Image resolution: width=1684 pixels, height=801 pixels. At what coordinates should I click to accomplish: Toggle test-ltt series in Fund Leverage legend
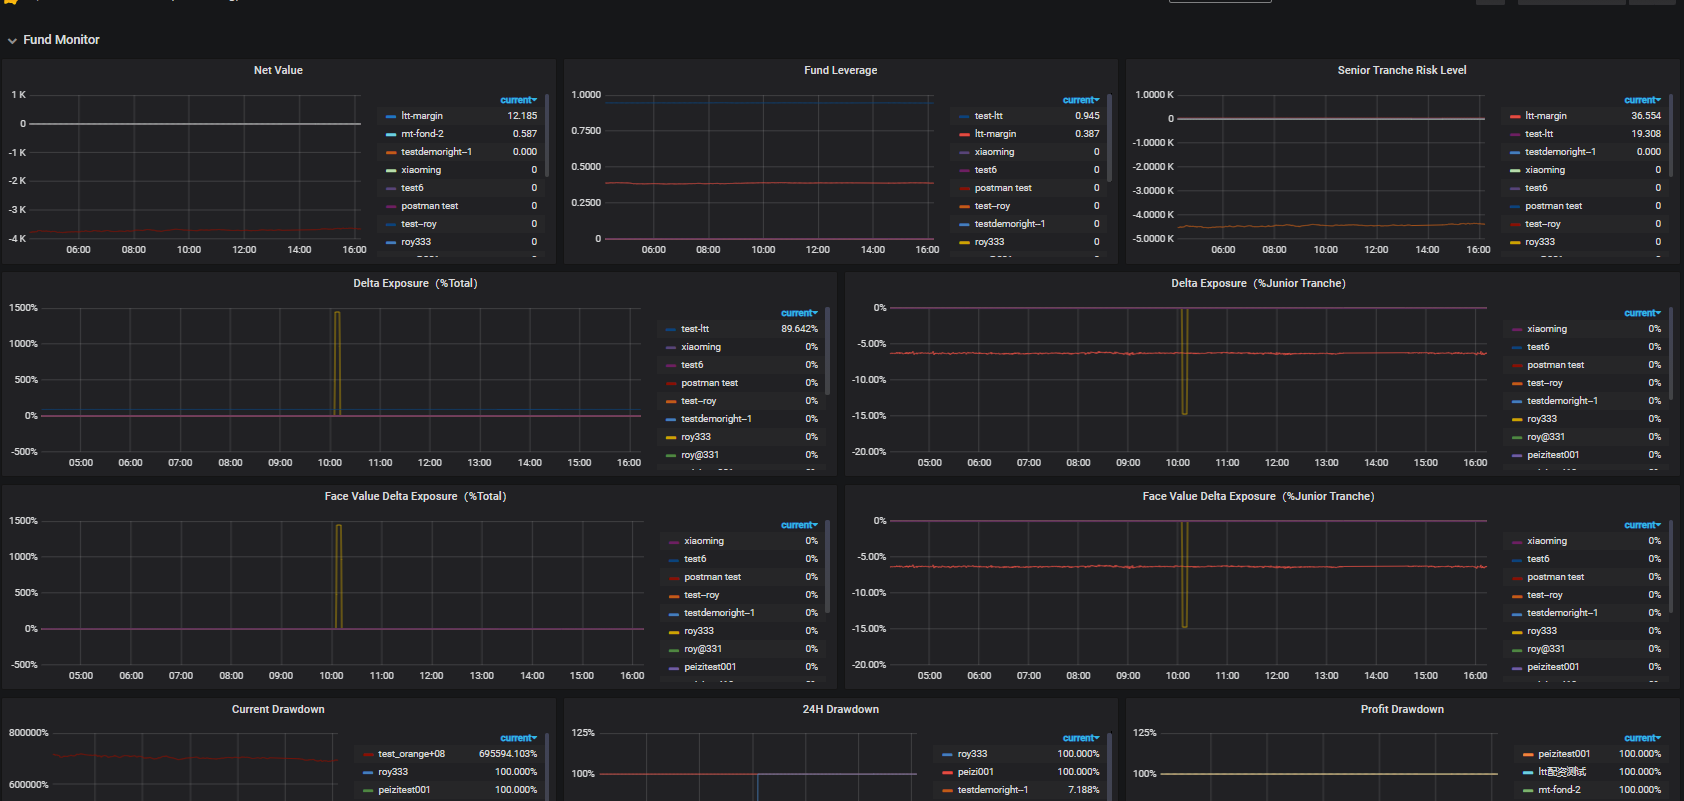[988, 116]
